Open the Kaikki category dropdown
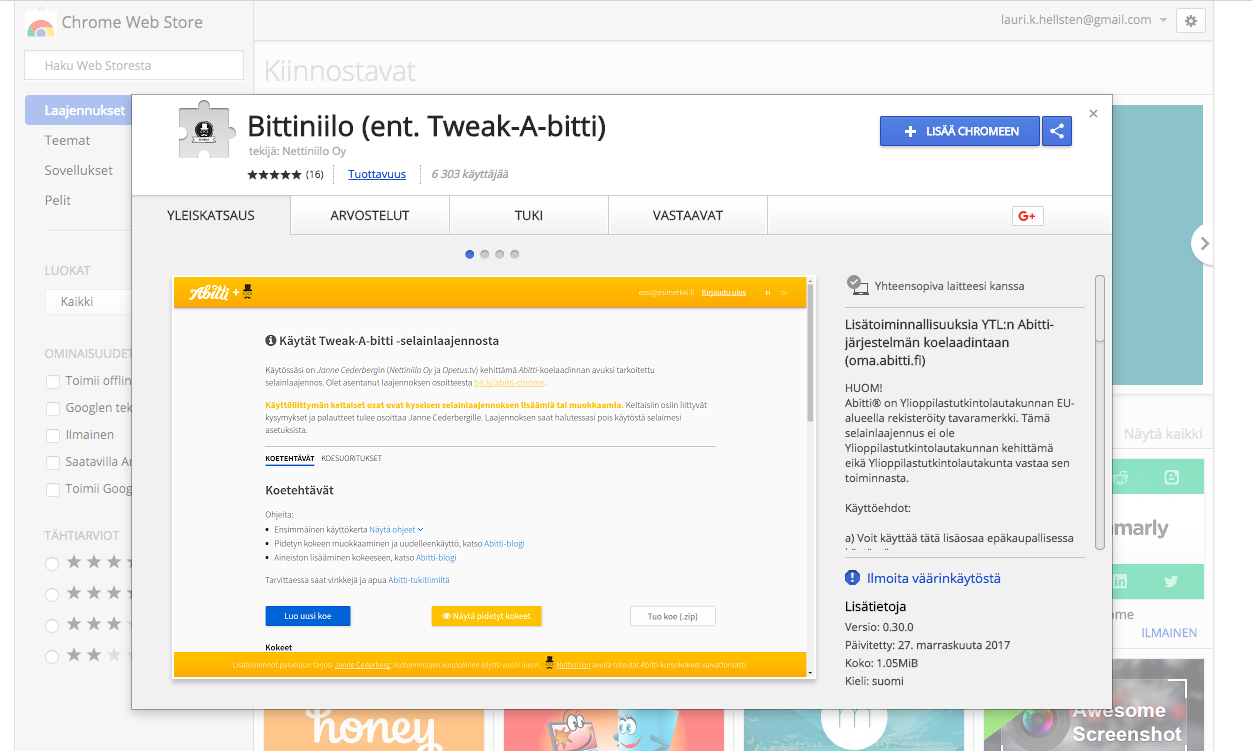The width and height of the screenshot is (1252, 751). coord(88,301)
